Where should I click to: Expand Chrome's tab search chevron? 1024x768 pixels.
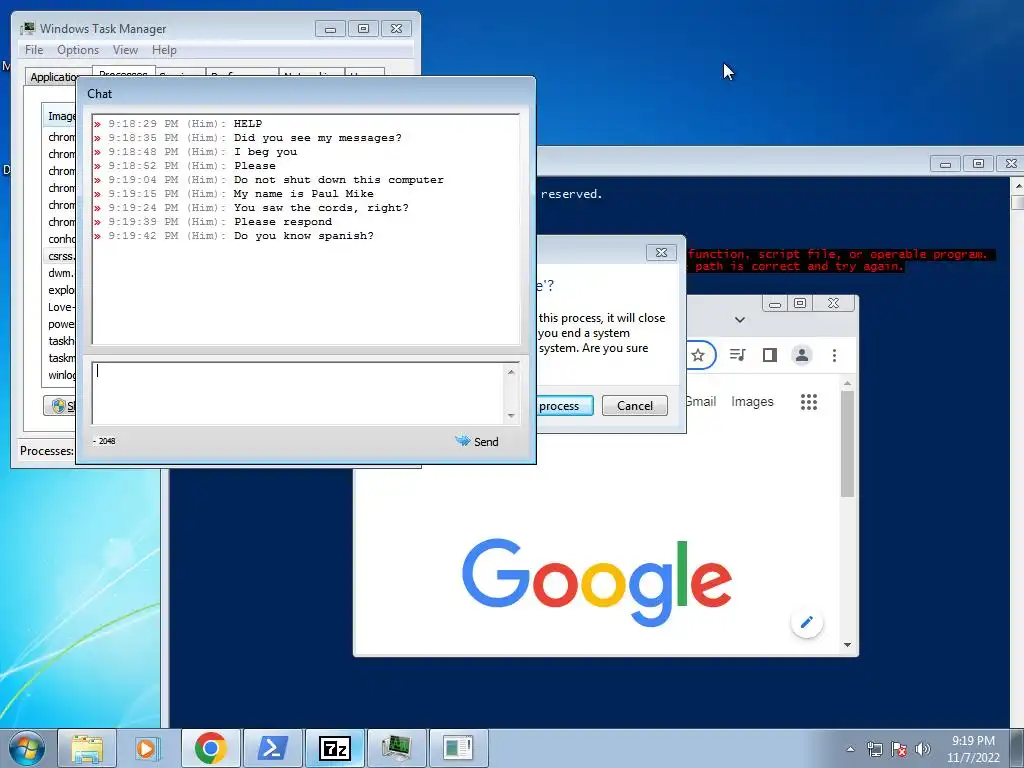pos(740,320)
